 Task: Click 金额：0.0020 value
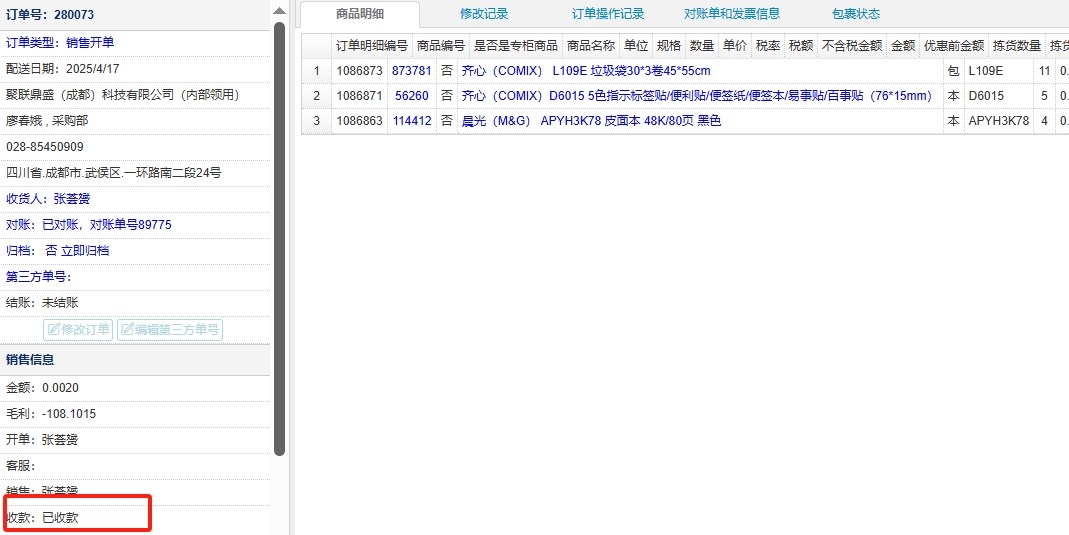pos(42,388)
